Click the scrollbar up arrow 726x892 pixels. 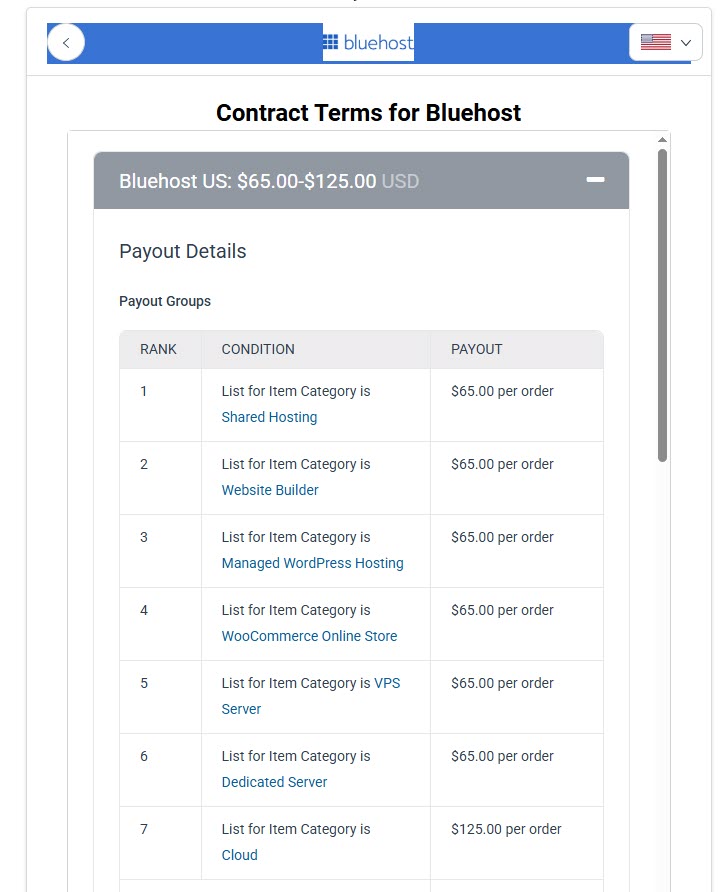[x=662, y=140]
